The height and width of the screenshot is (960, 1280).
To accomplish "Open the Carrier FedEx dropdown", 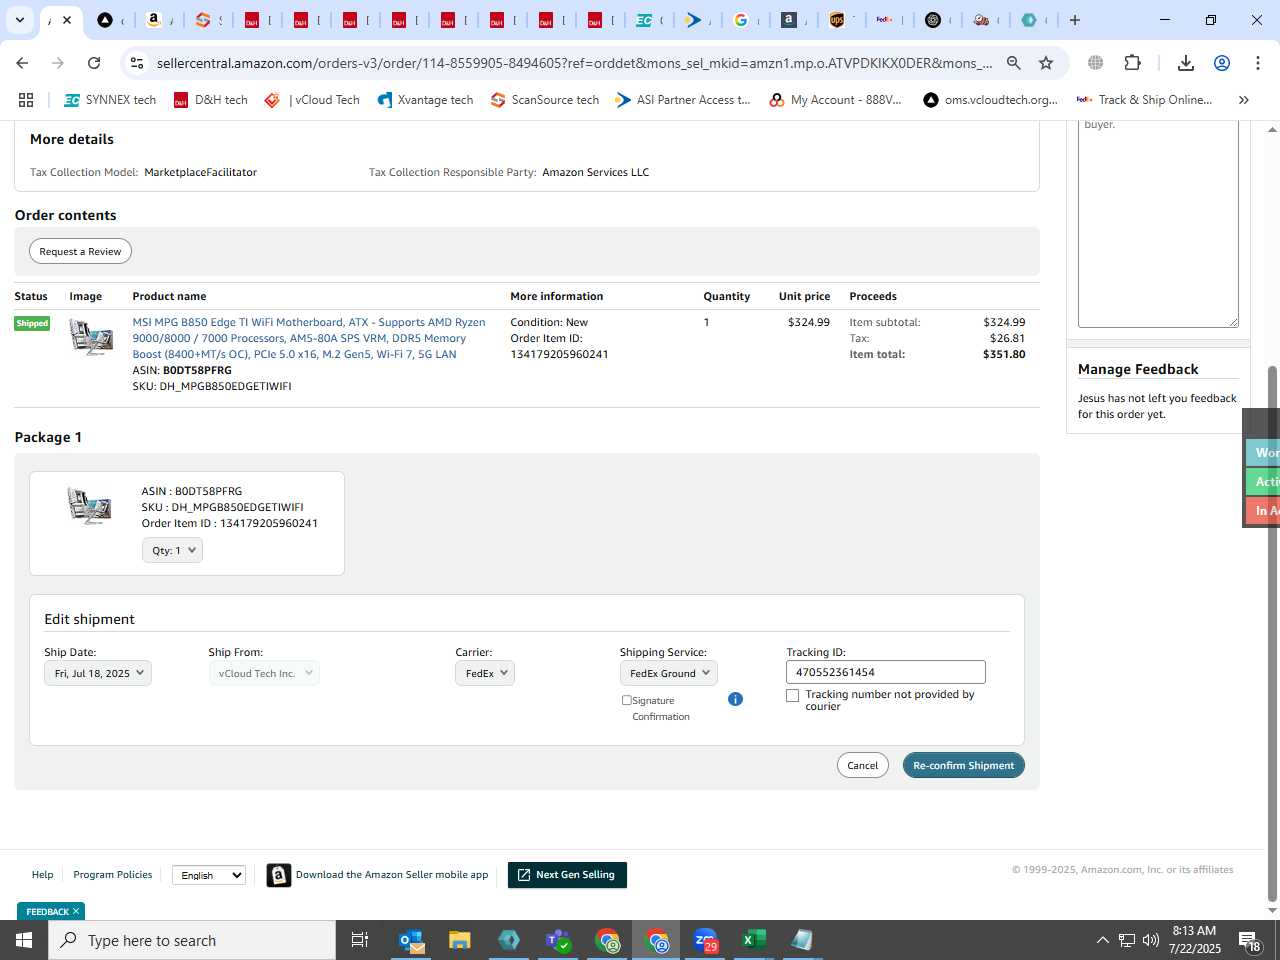I will pos(485,673).
